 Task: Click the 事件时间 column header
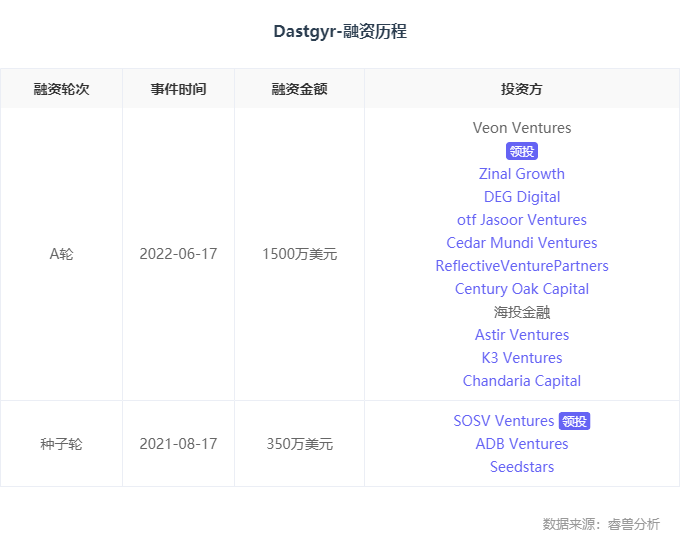(178, 89)
